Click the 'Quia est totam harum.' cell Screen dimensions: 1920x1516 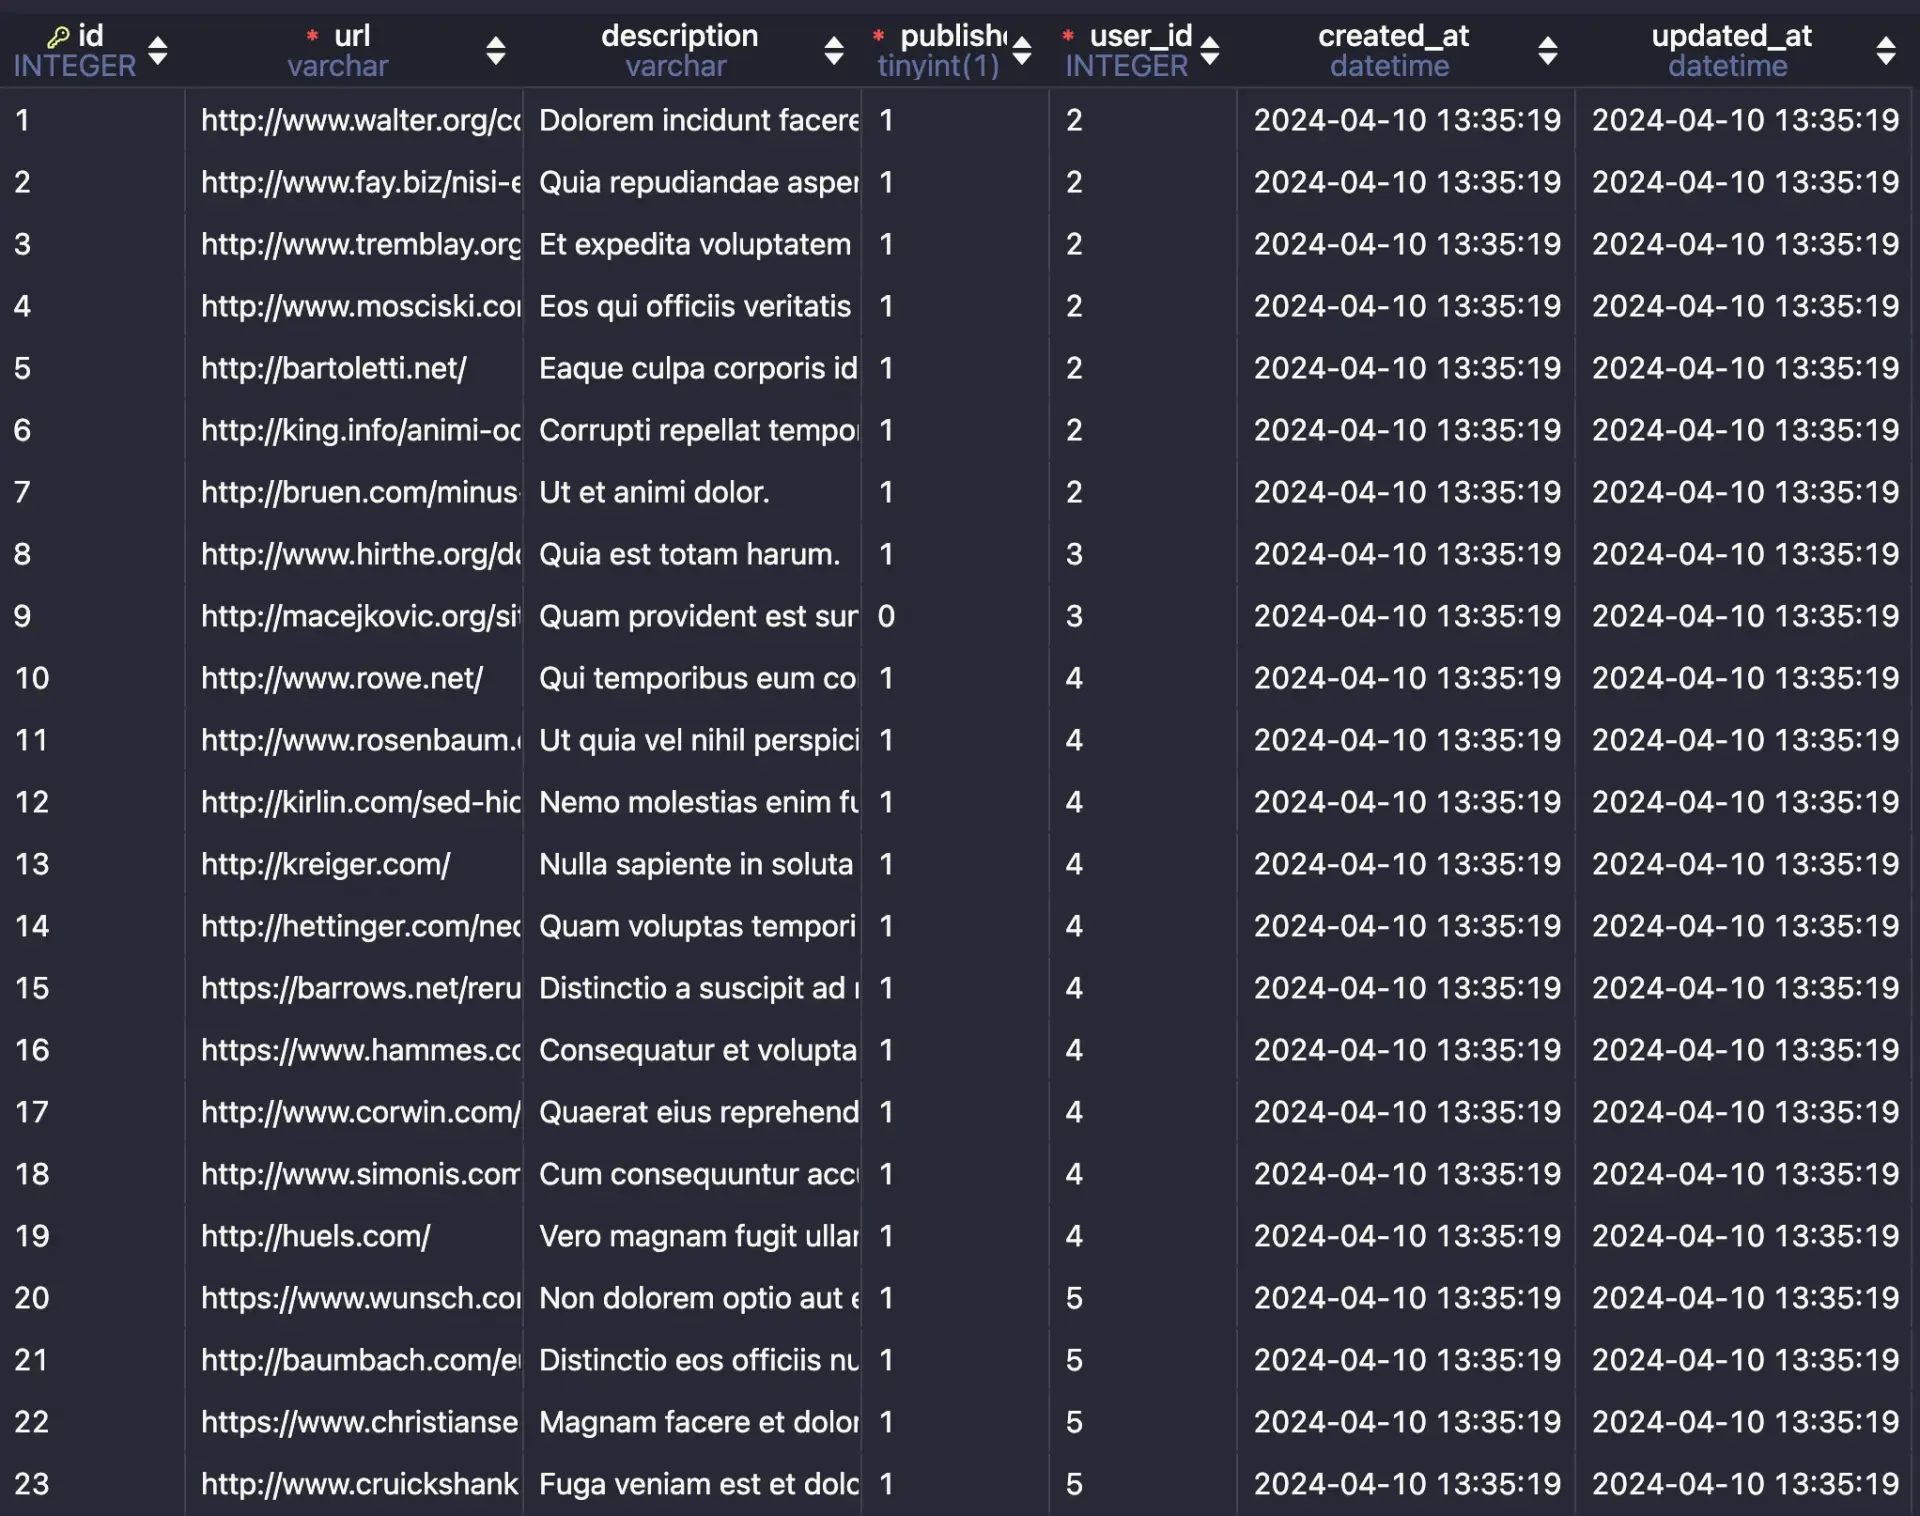(x=689, y=554)
